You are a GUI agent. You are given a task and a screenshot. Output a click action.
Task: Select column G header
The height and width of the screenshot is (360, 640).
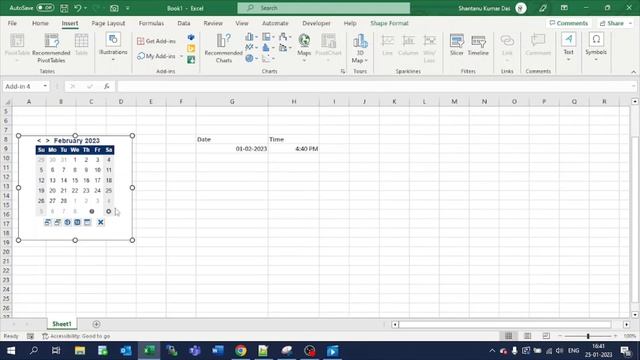coord(232,101)
